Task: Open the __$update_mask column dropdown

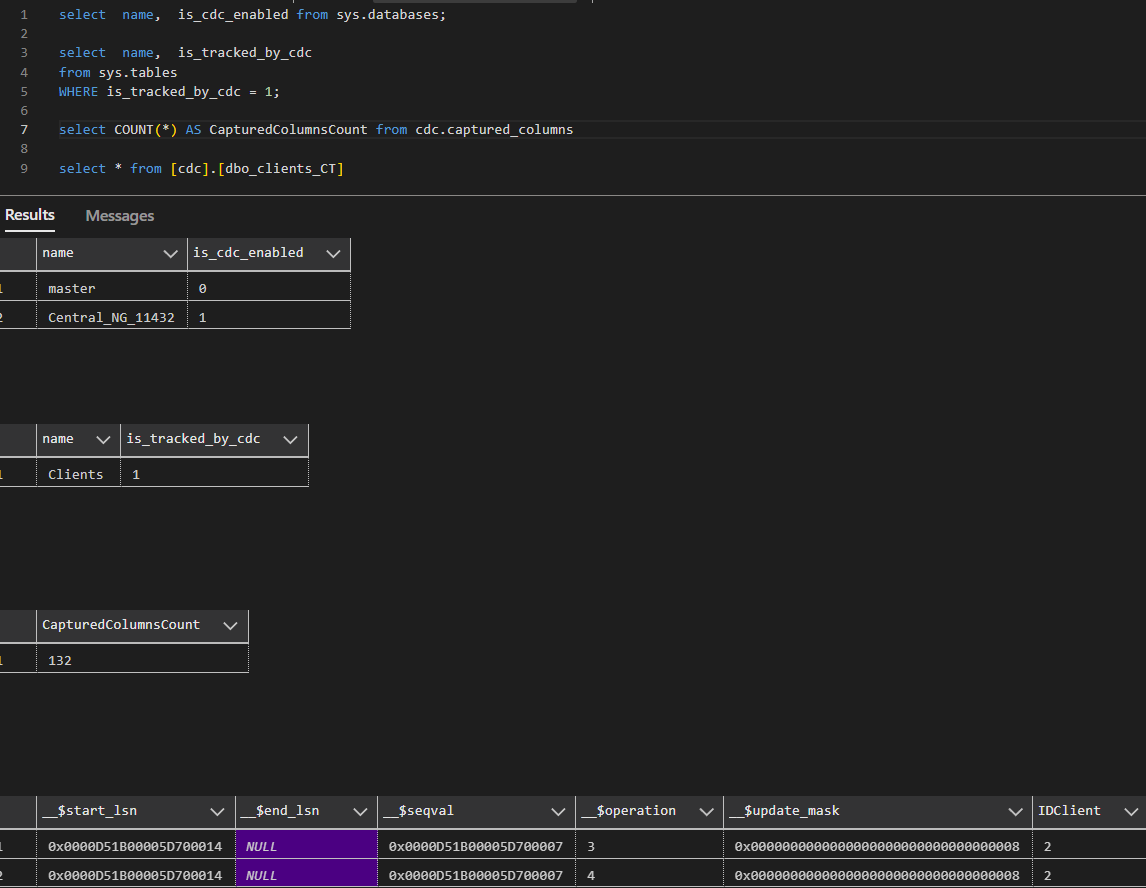Action: pyautogui.click(x=1013, y=811)
